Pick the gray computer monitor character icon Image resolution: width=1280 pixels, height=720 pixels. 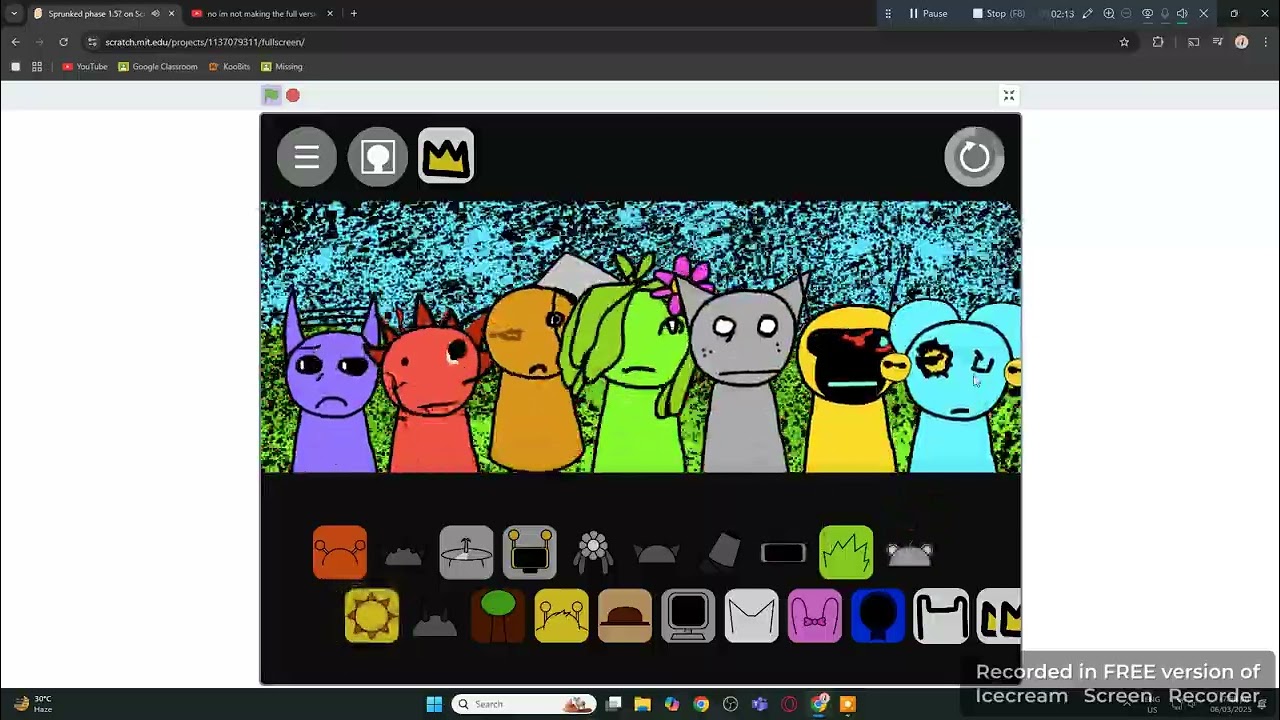[688, 615]
